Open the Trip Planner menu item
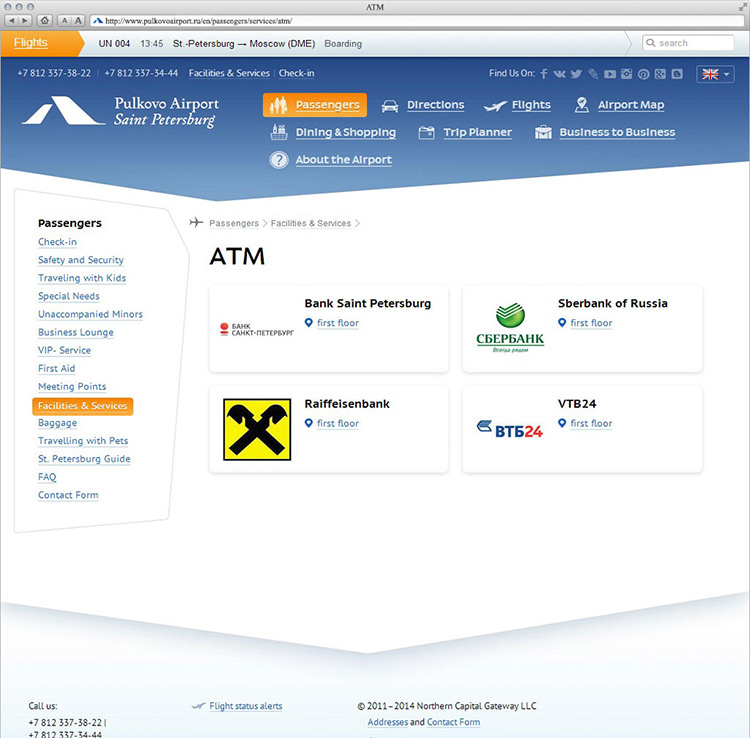Viewport: 750px width, 738px height. pos(477,132)
